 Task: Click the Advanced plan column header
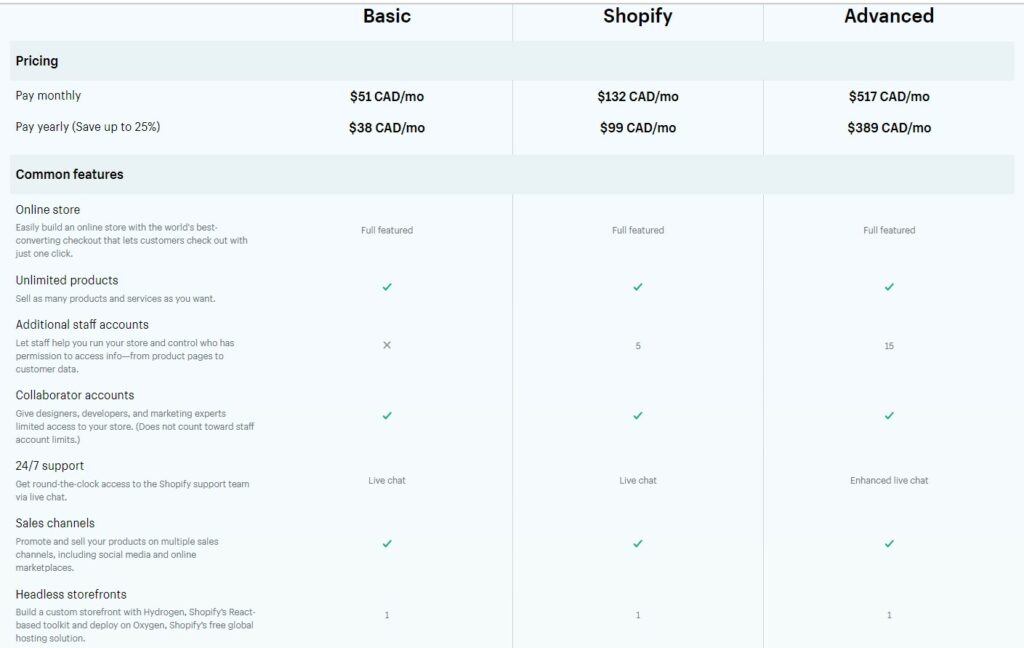click(x=889, y=16)
